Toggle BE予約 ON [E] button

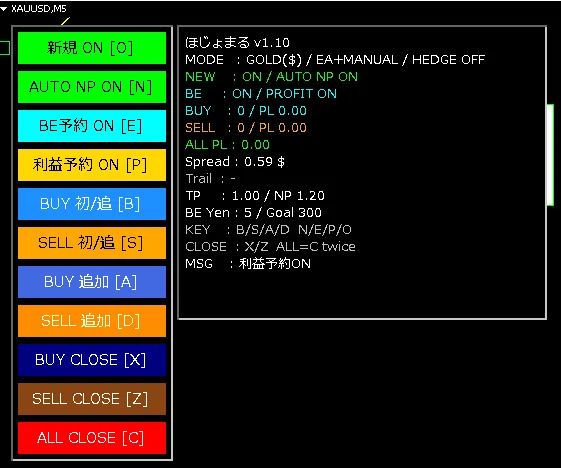[92, 126]
